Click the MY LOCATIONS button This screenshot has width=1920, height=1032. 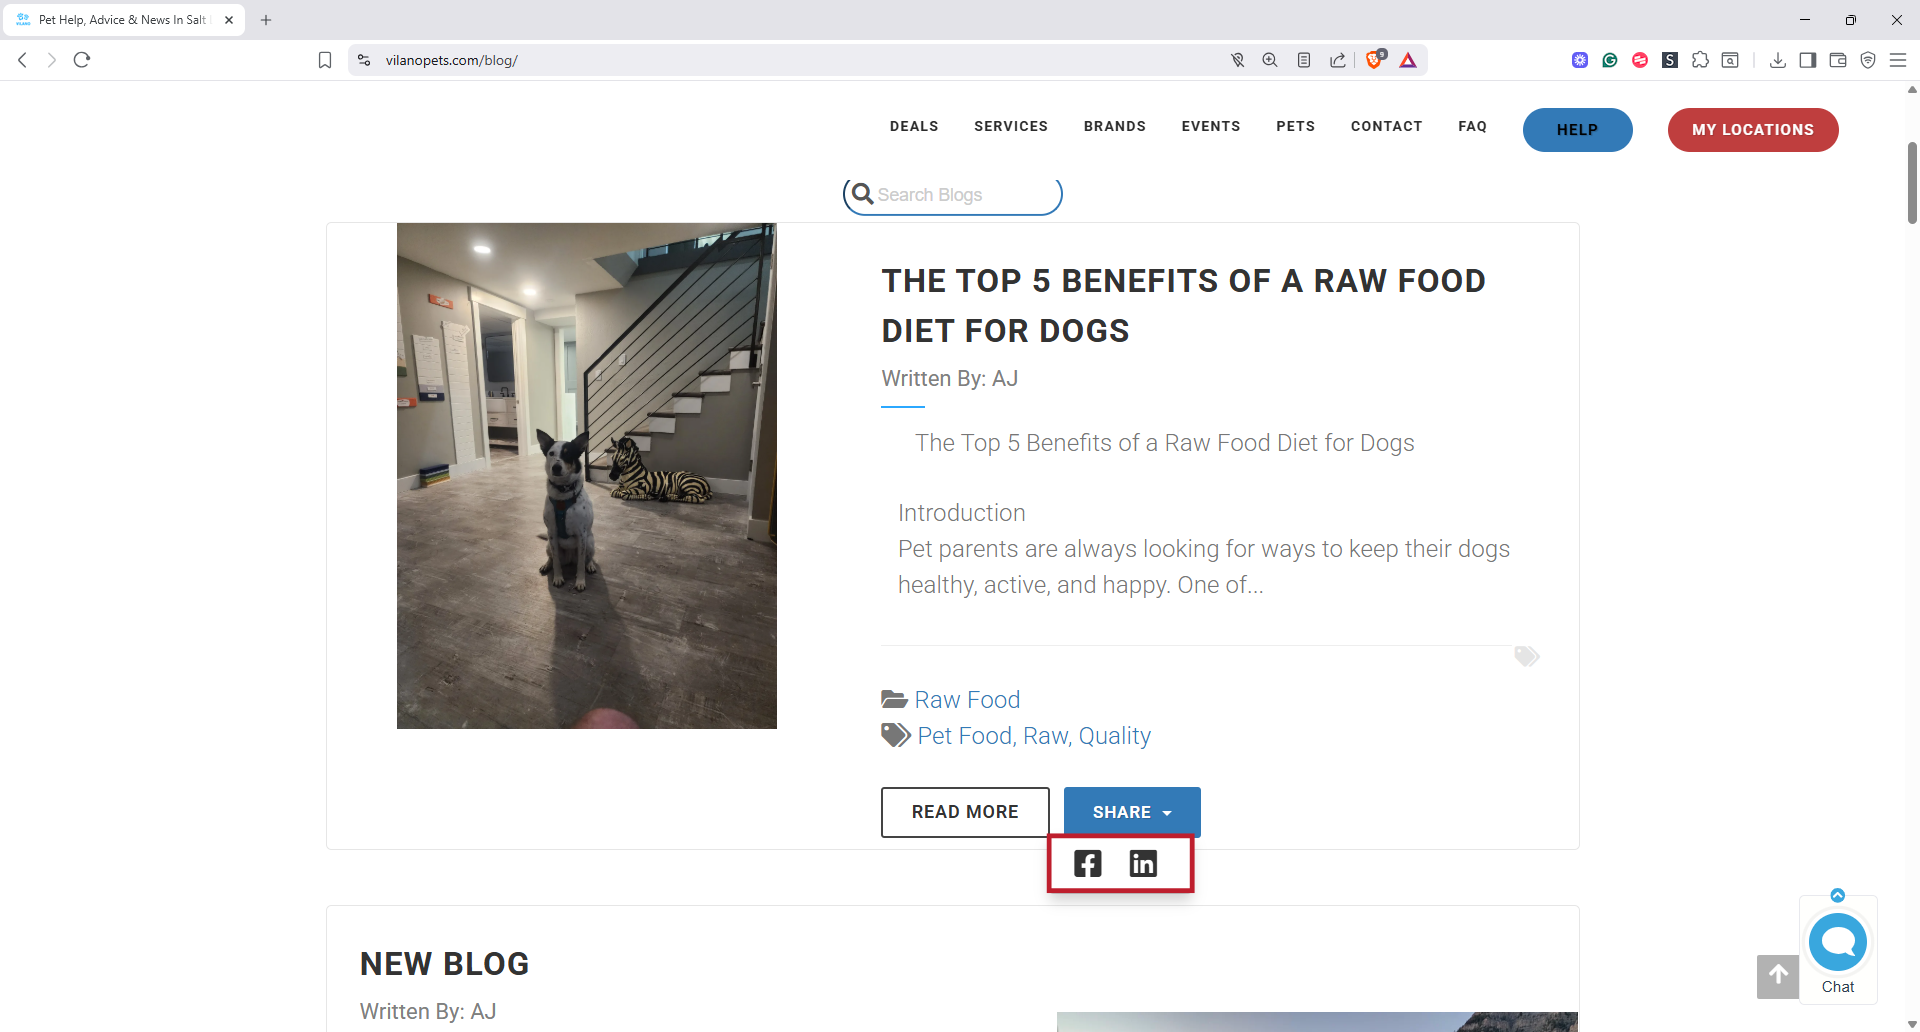coord(1753,130)
